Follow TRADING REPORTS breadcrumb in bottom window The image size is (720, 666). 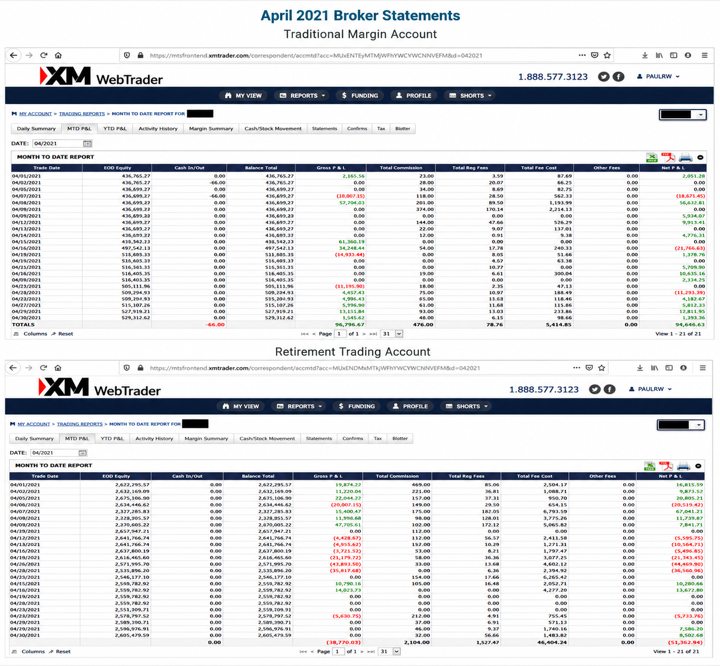80,424
